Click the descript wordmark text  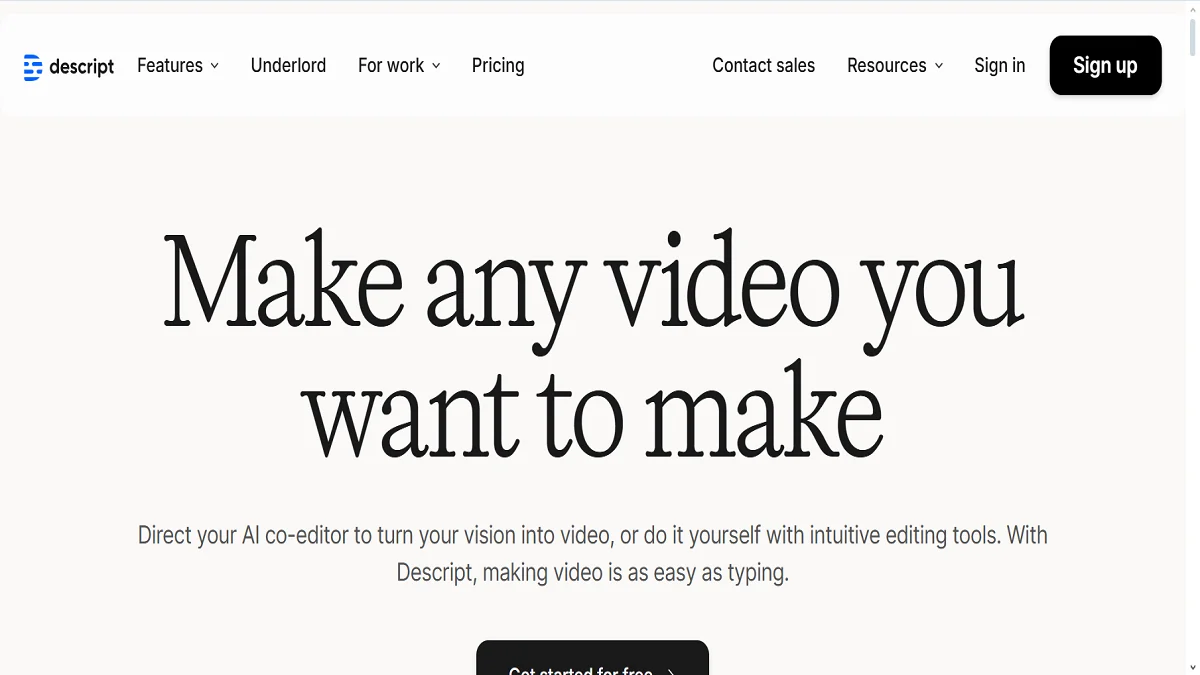tap(82, 67)
